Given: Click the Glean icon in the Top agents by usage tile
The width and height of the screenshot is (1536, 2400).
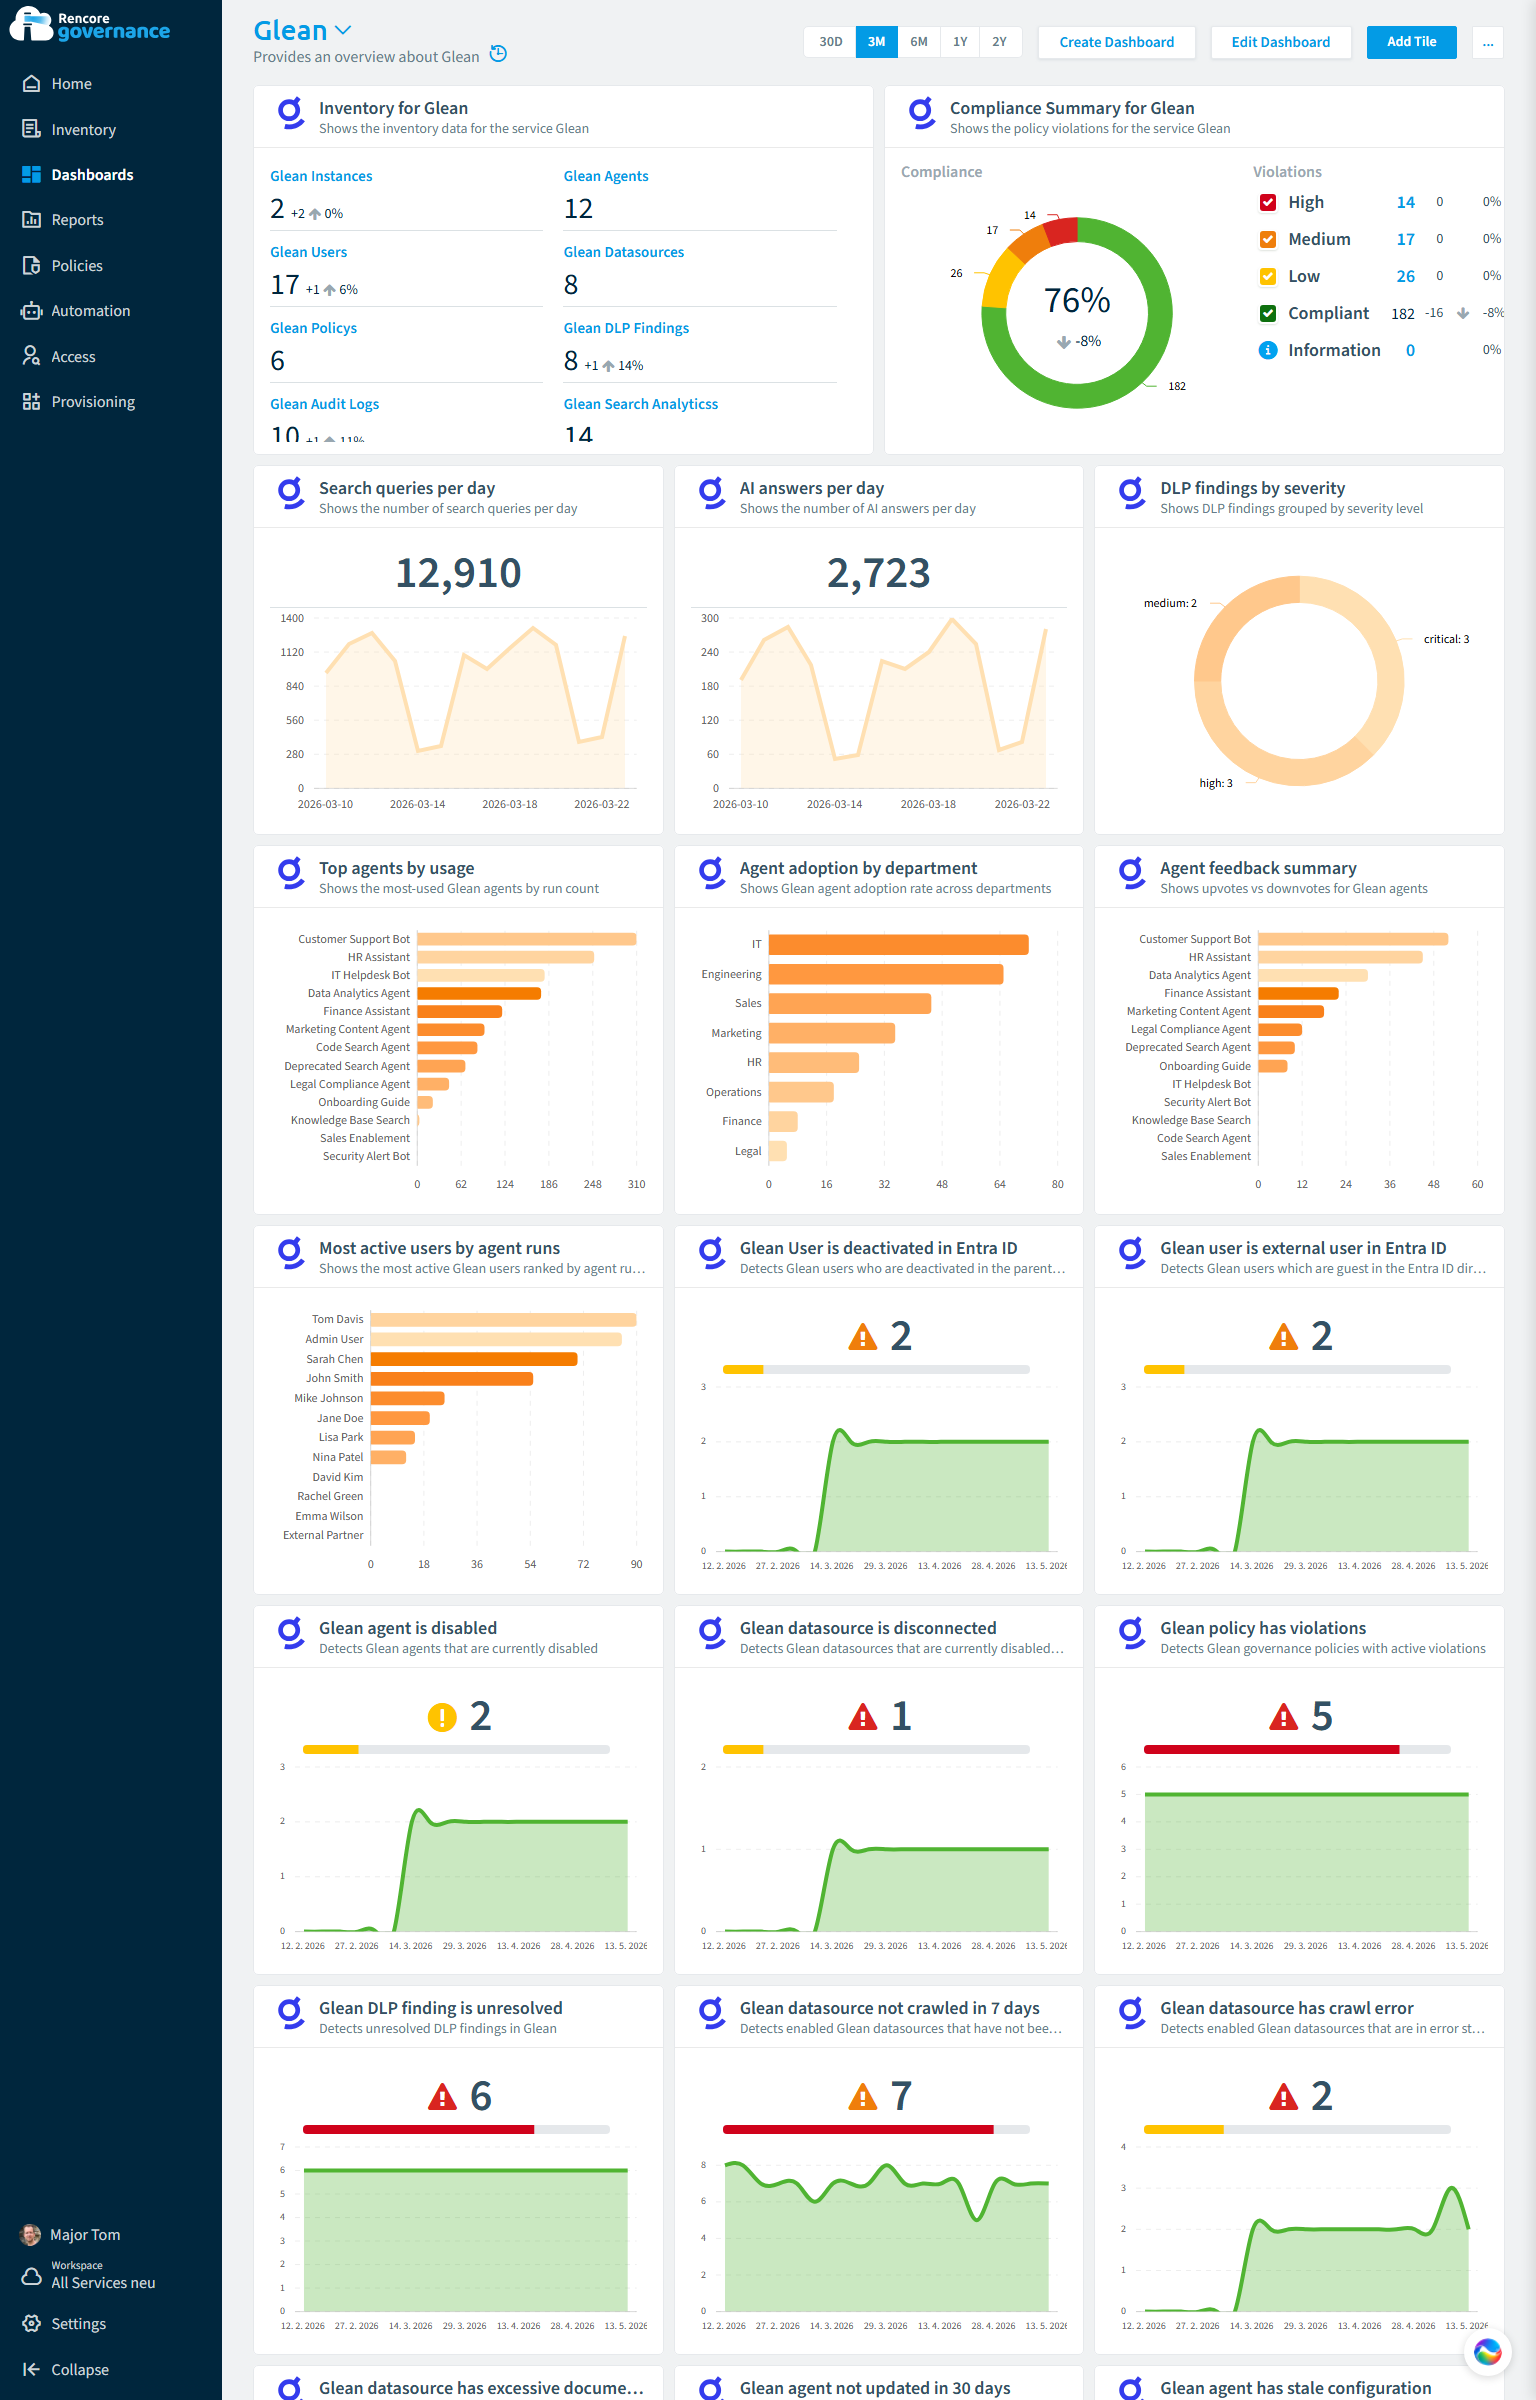Looking at the screenshot, I should (x=291, y=873).
